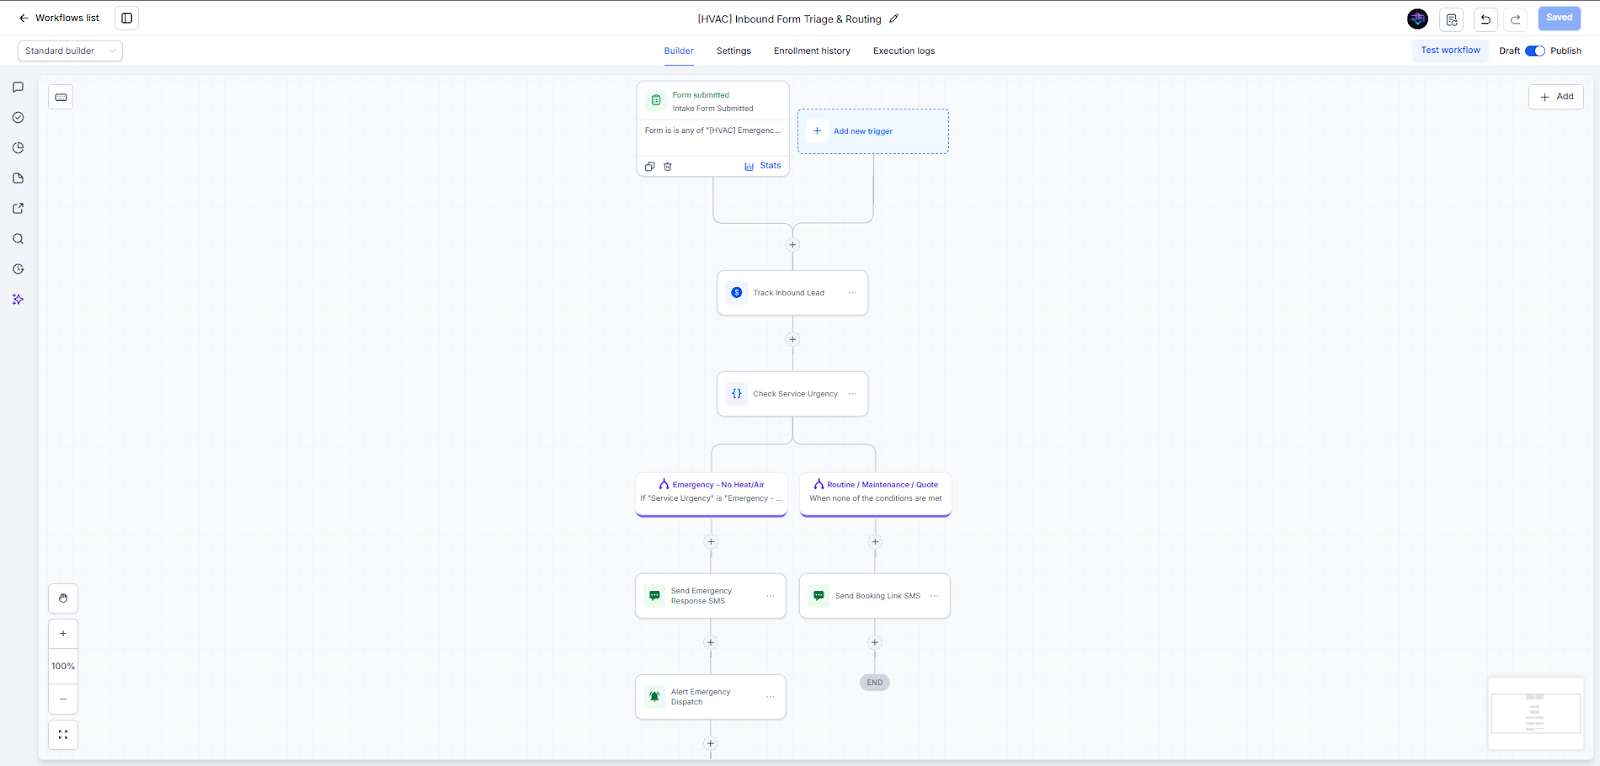
Task: Switch to the Builder tab
Action: click(x=679, y=51)
